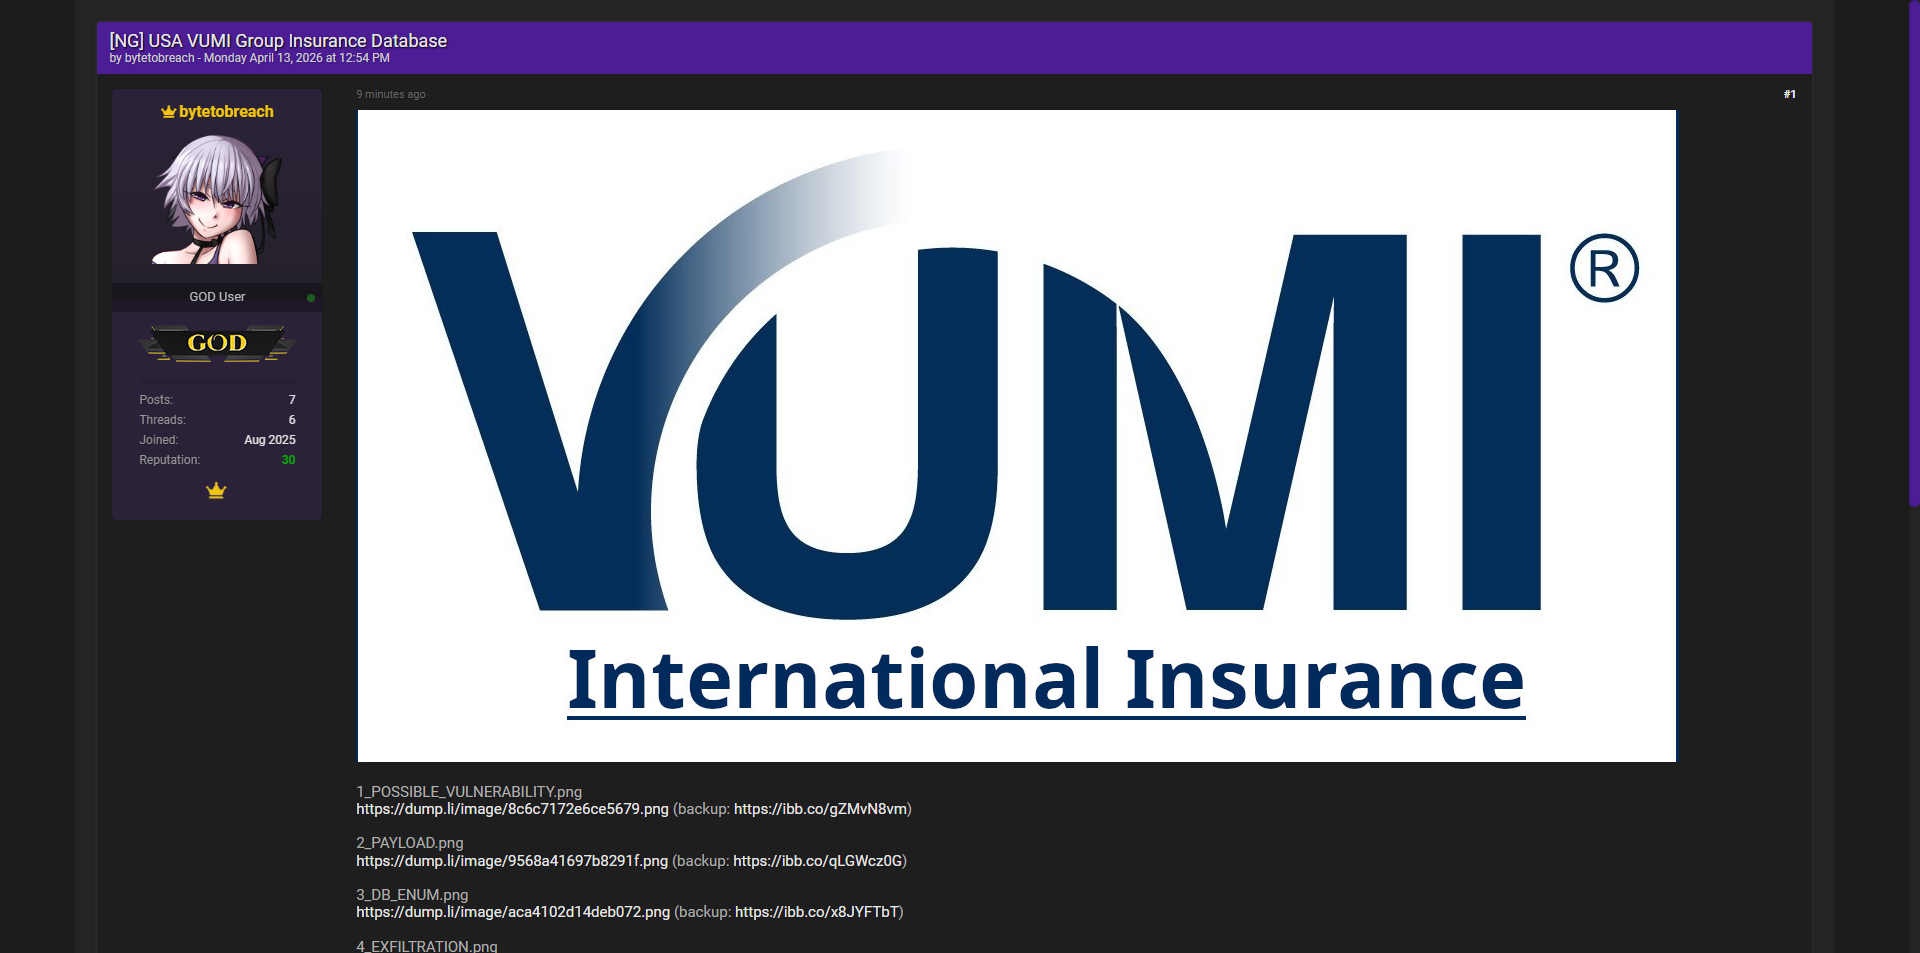
Task: Click the VUMI International Insurance logo image
Action: tap(1016, 436)
